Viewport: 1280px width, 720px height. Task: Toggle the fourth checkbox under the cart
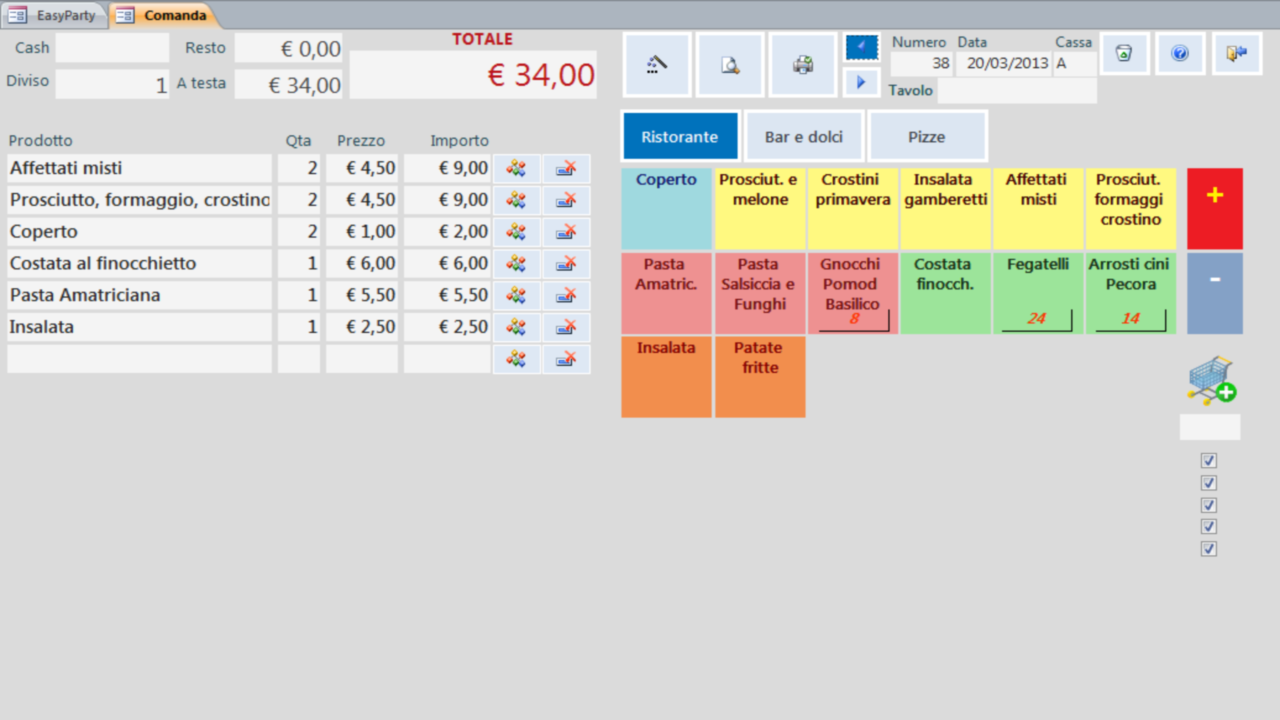(1209, 527)
